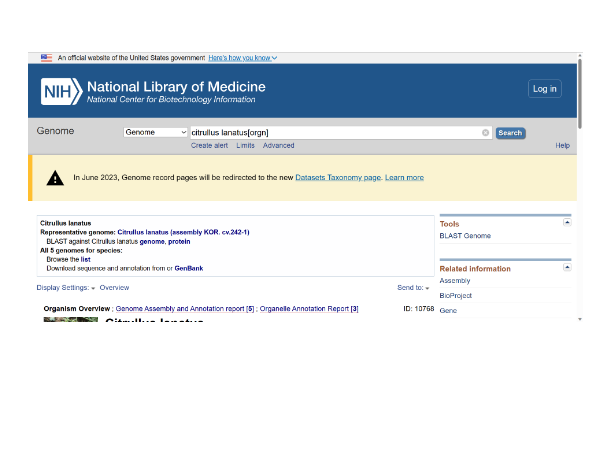Image resolution: width=613 pixels, height=461 pixels.
Task: Click the watermelon organism thumbnail
Action: 70,319
